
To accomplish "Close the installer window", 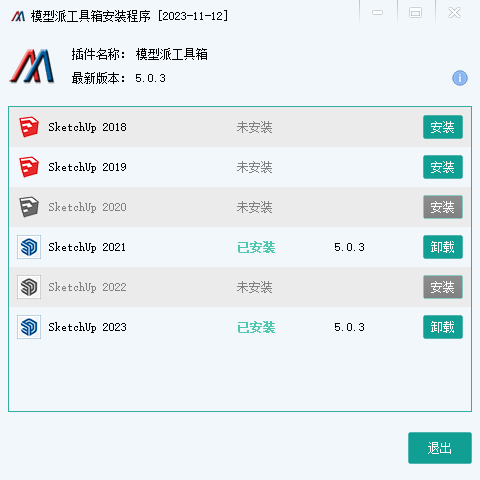I will 454,13.
